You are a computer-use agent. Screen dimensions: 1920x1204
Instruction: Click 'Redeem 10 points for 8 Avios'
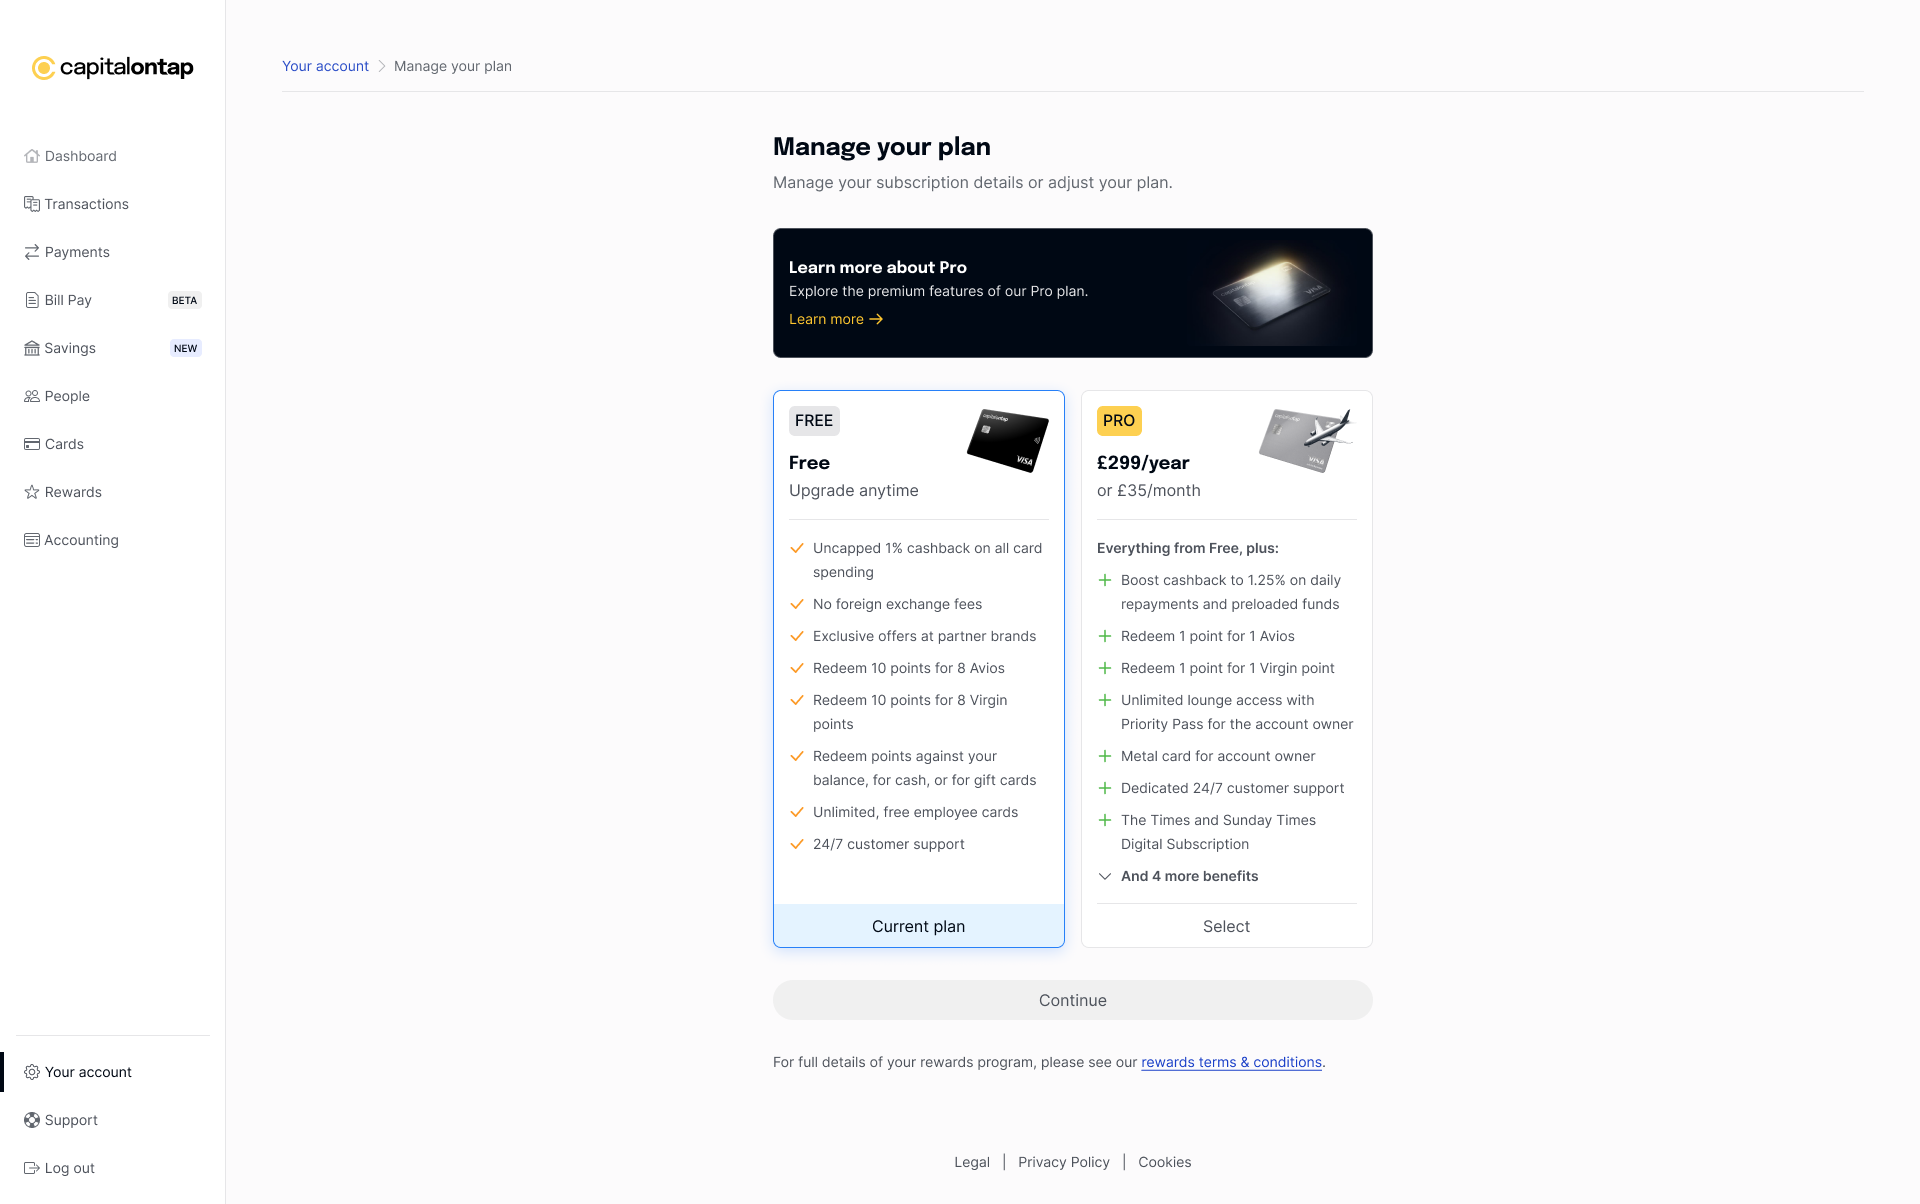pos(908,668)
